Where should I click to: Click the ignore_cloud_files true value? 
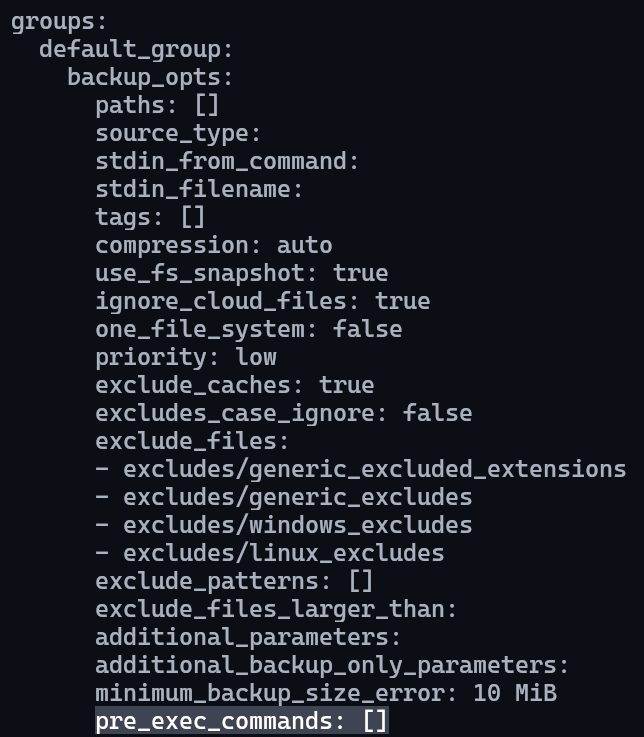click(402, 302)
